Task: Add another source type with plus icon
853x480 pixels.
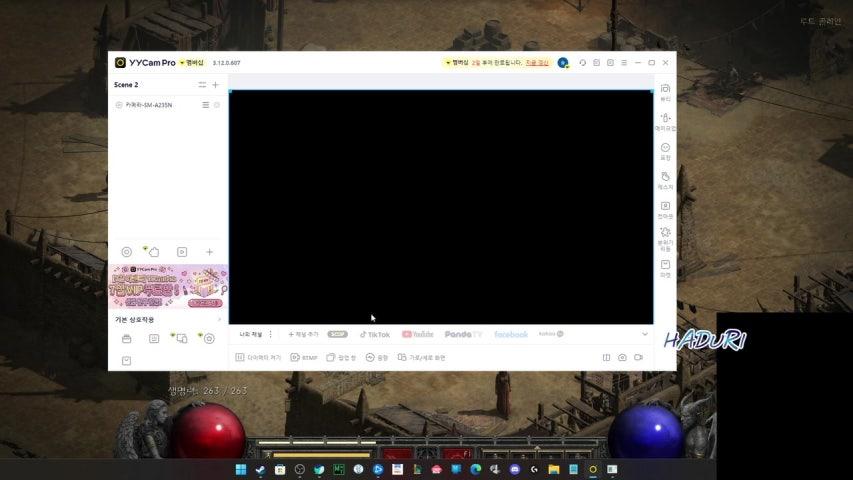Action: 209,252
